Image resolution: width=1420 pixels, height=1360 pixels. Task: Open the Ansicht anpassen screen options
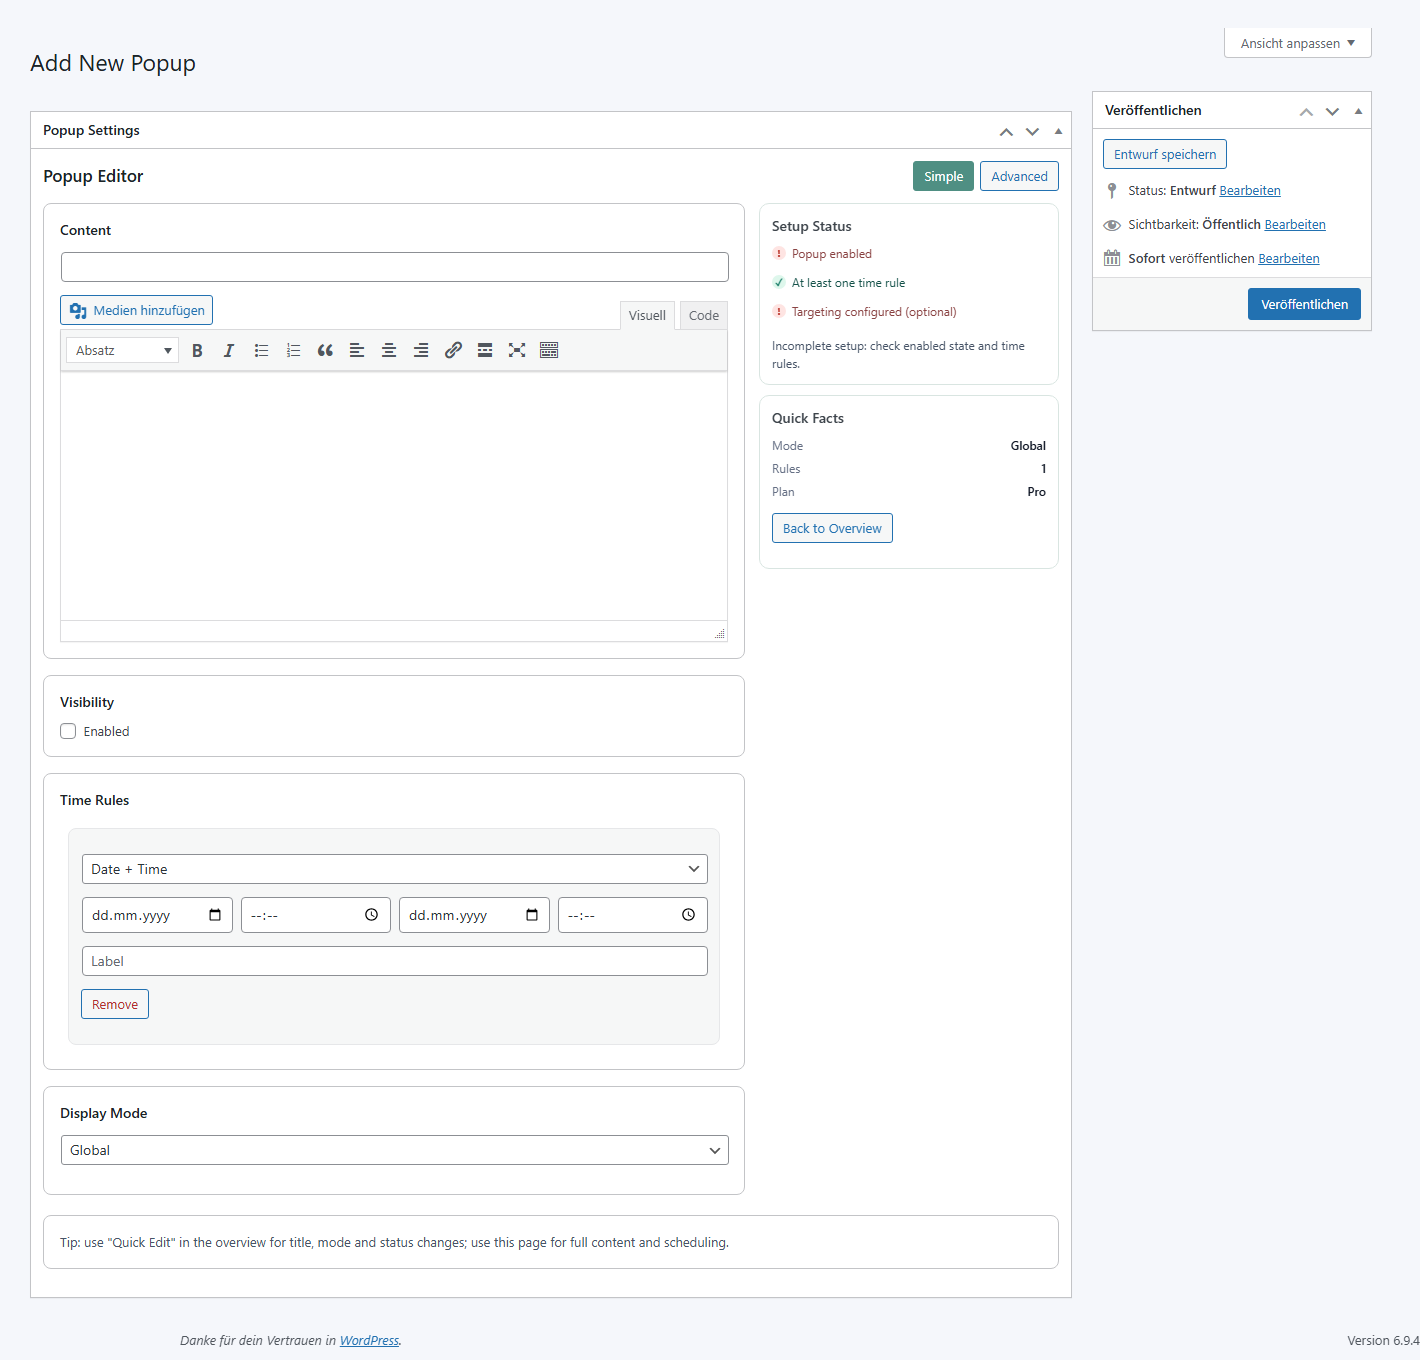click(1298, 43)
